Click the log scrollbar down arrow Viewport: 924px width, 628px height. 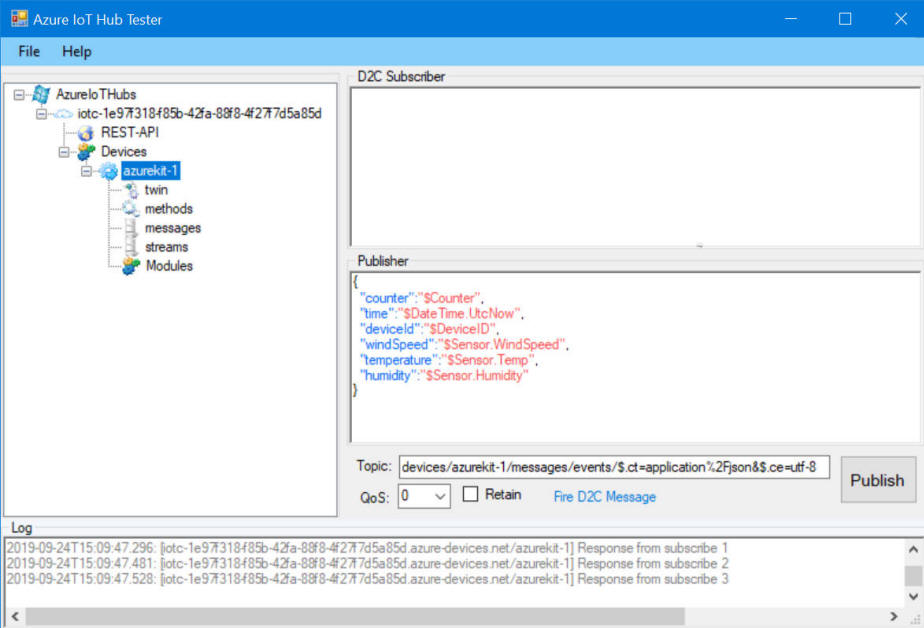pos(913,597)
